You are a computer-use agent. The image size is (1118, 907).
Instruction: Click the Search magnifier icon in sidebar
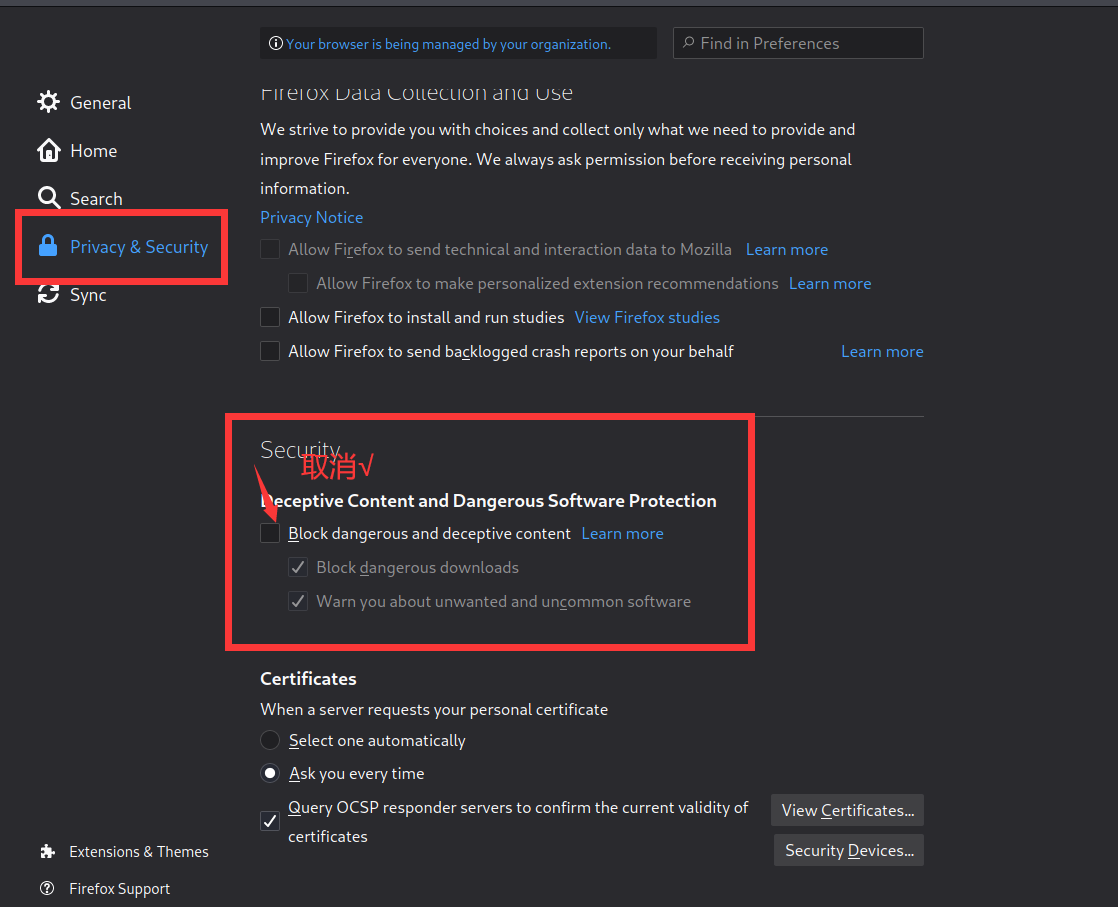pyautogui.click(x=48, y=198)
